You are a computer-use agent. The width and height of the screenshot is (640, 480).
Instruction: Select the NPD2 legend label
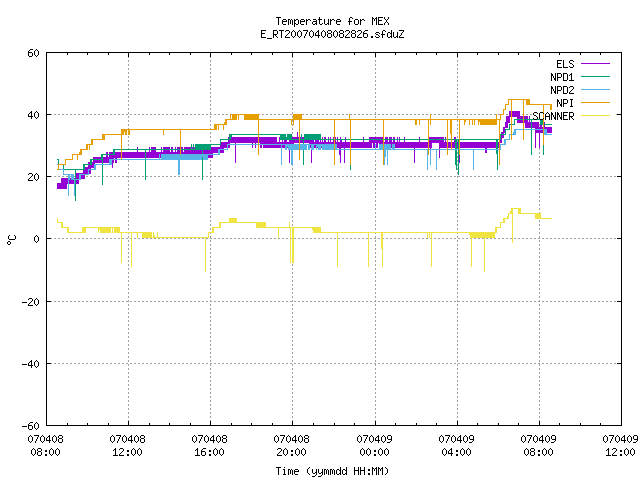[562, 90]
